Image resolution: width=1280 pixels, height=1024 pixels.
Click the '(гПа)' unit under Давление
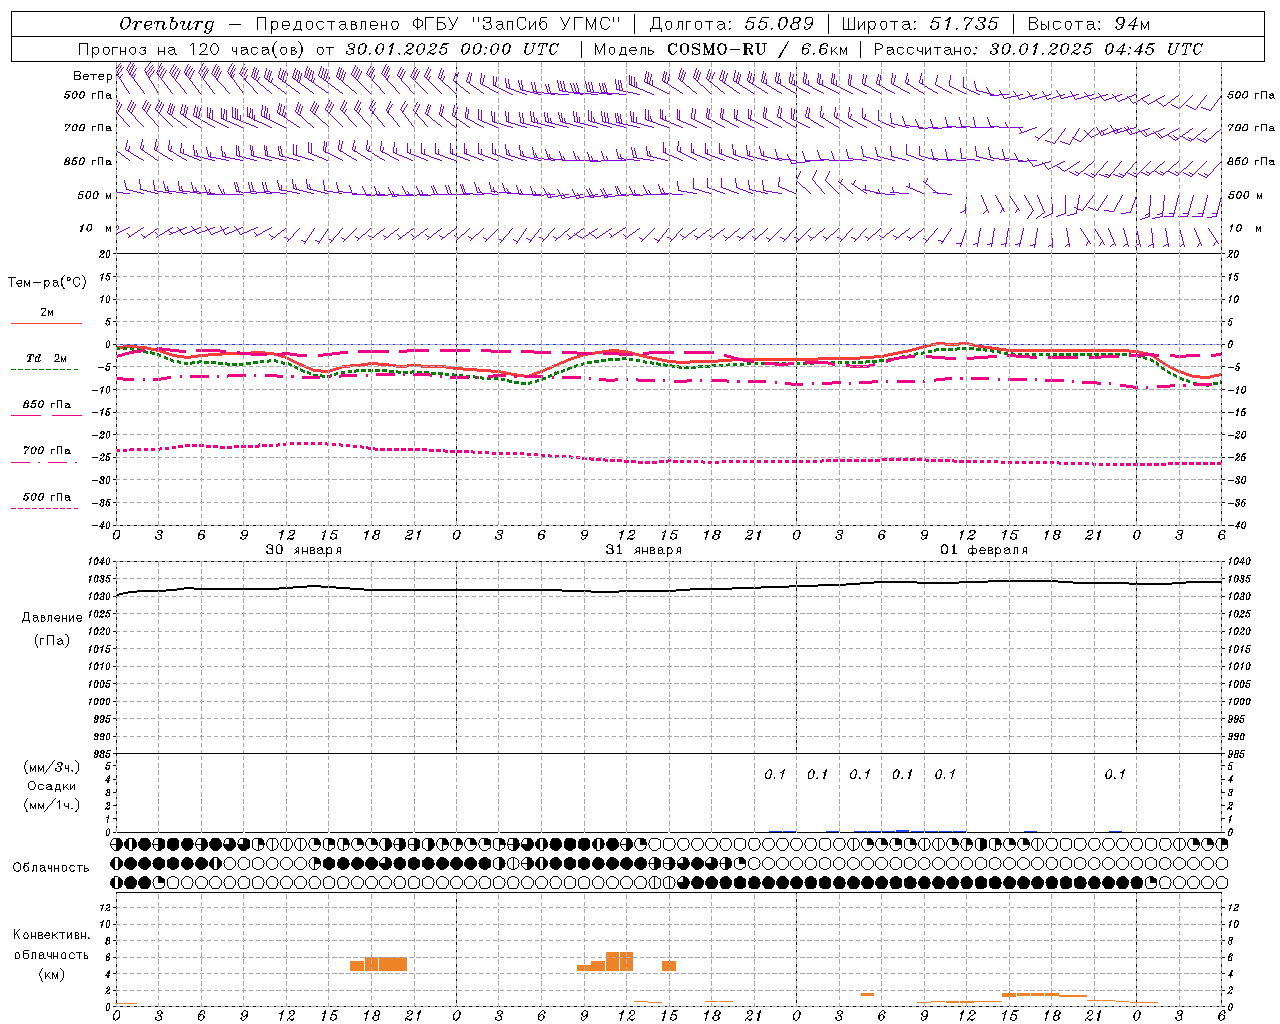pos(52,641)
